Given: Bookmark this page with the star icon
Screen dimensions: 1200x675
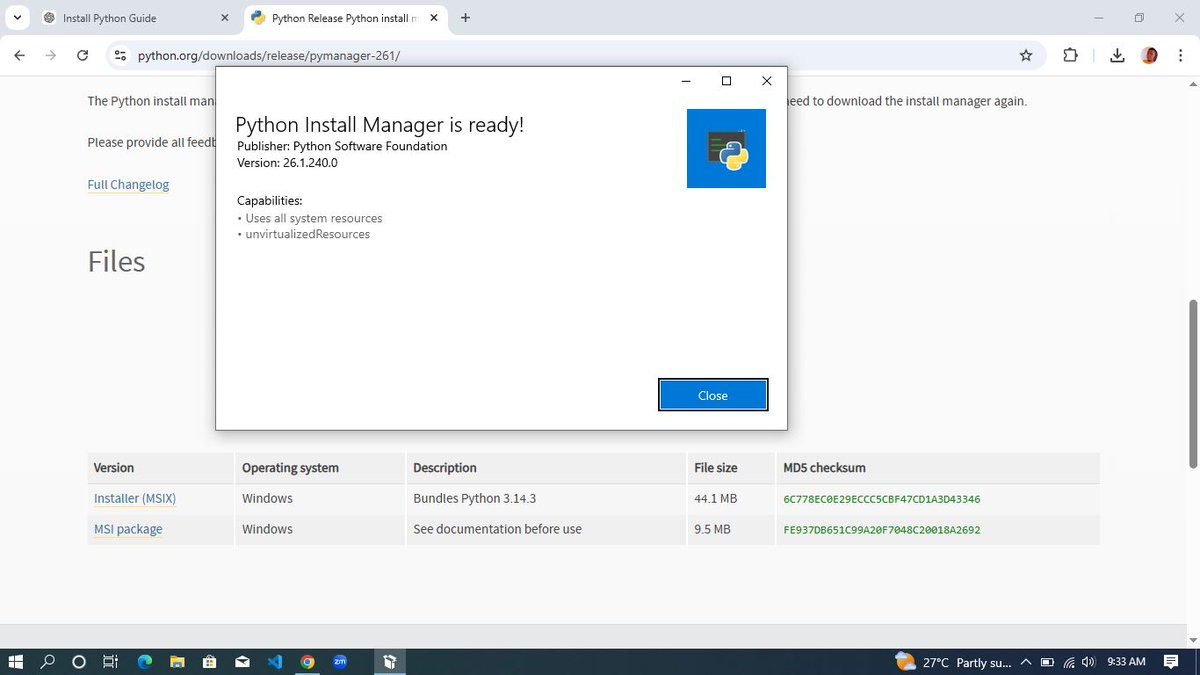Looking at the screenshot, I should click(1026, 56).
